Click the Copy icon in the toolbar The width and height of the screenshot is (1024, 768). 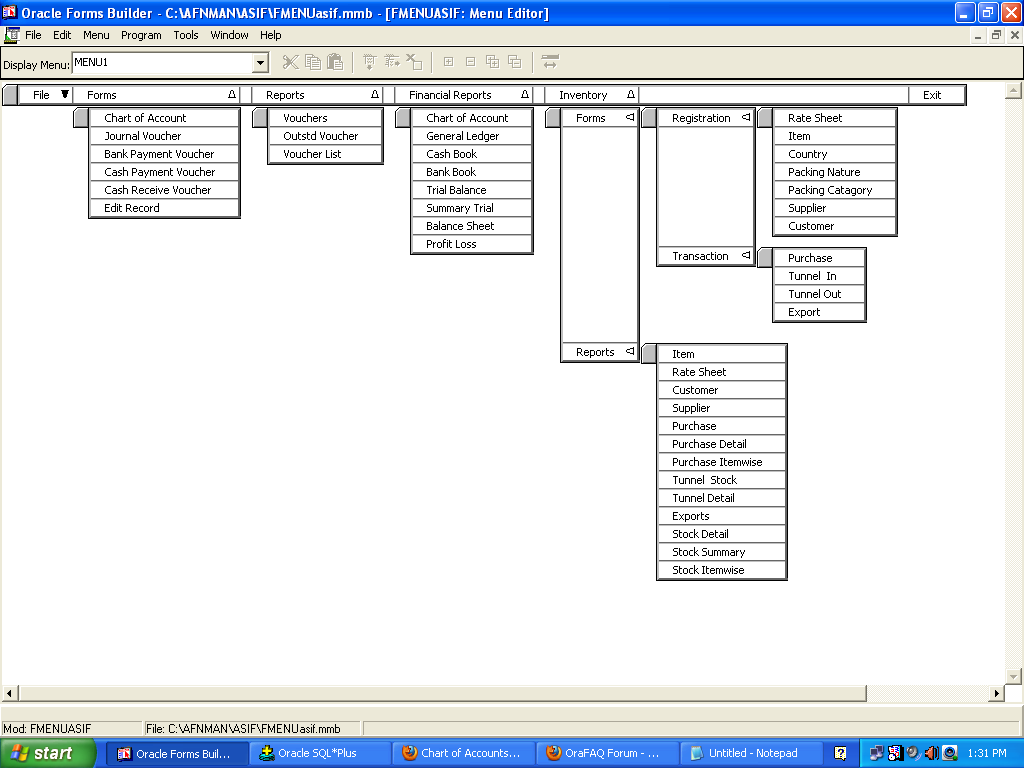coord(313,63)
